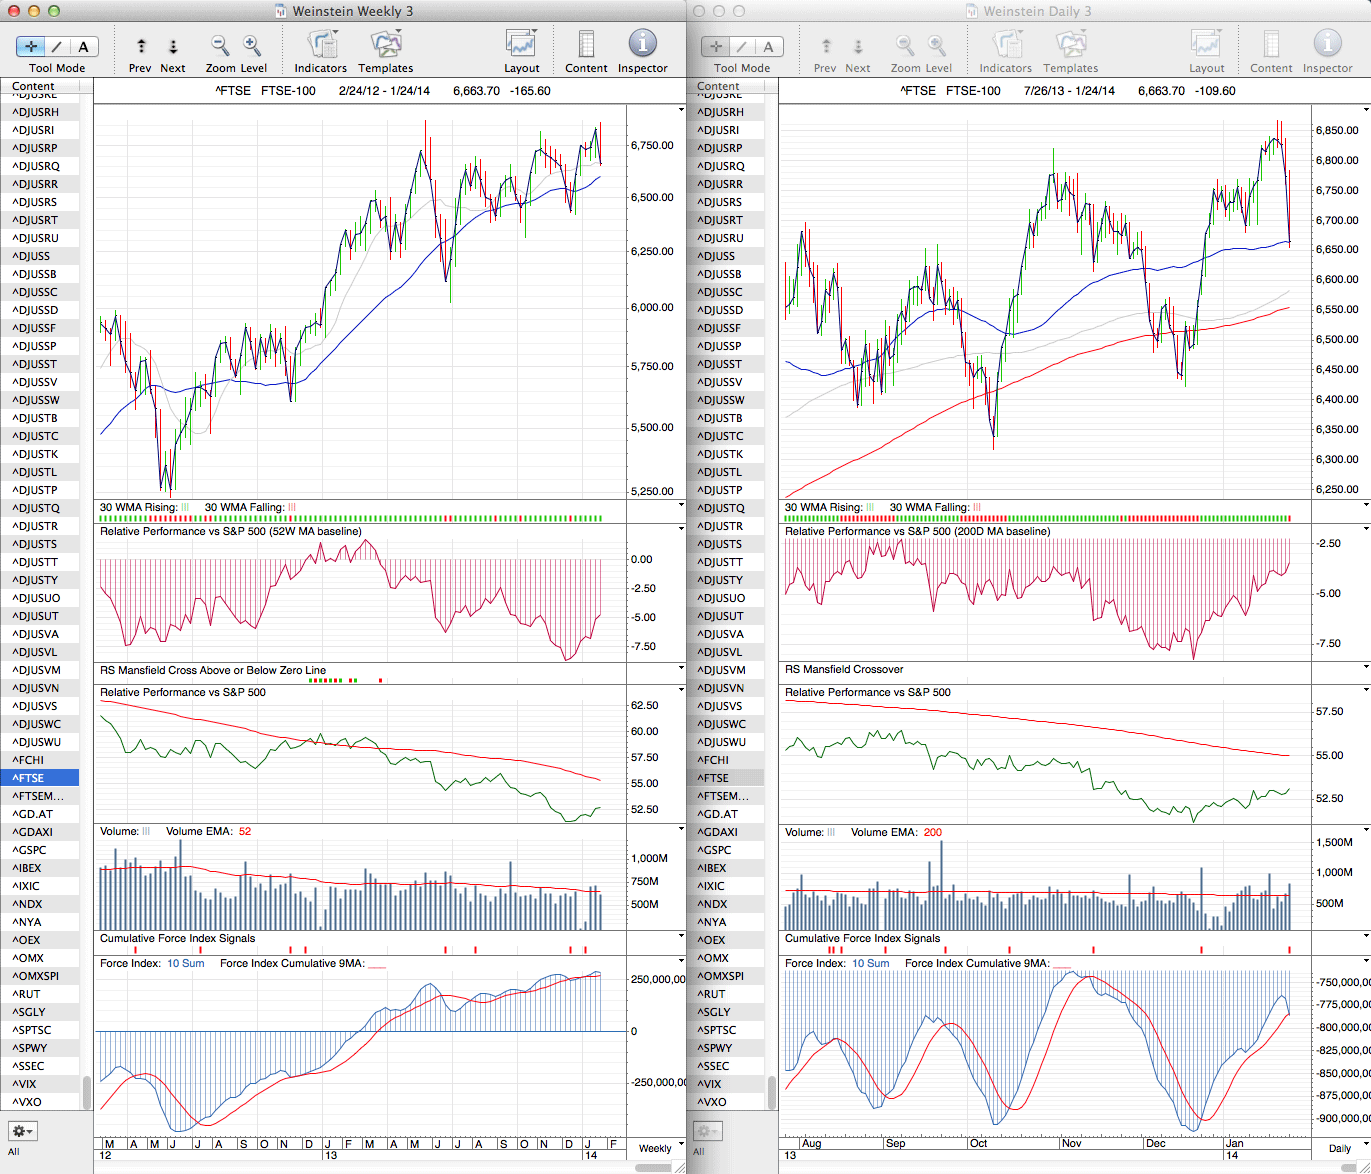Click the red 30 WMA Falling legend marker in Weekly chart

292,508
